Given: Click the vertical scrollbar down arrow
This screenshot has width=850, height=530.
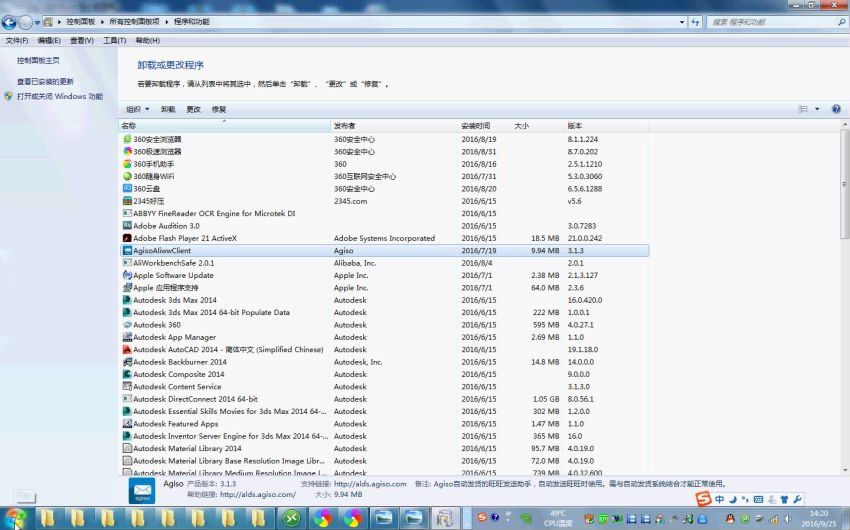Looking at the screenshot, I should [x=845, y=470].
